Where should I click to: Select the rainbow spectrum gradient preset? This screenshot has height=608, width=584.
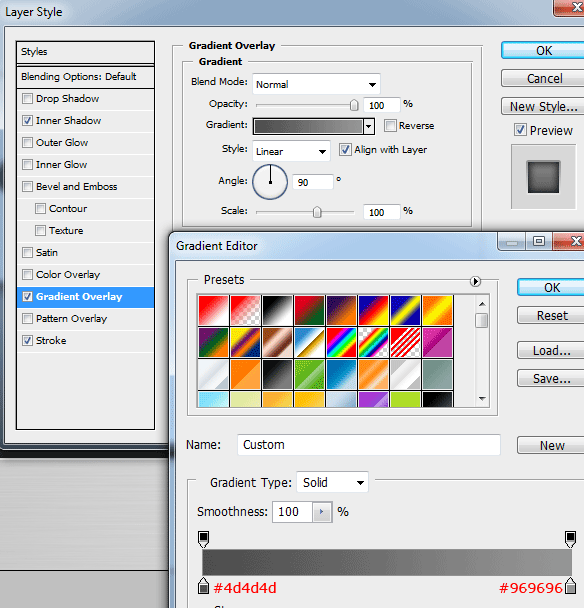(x=341, y=342)
